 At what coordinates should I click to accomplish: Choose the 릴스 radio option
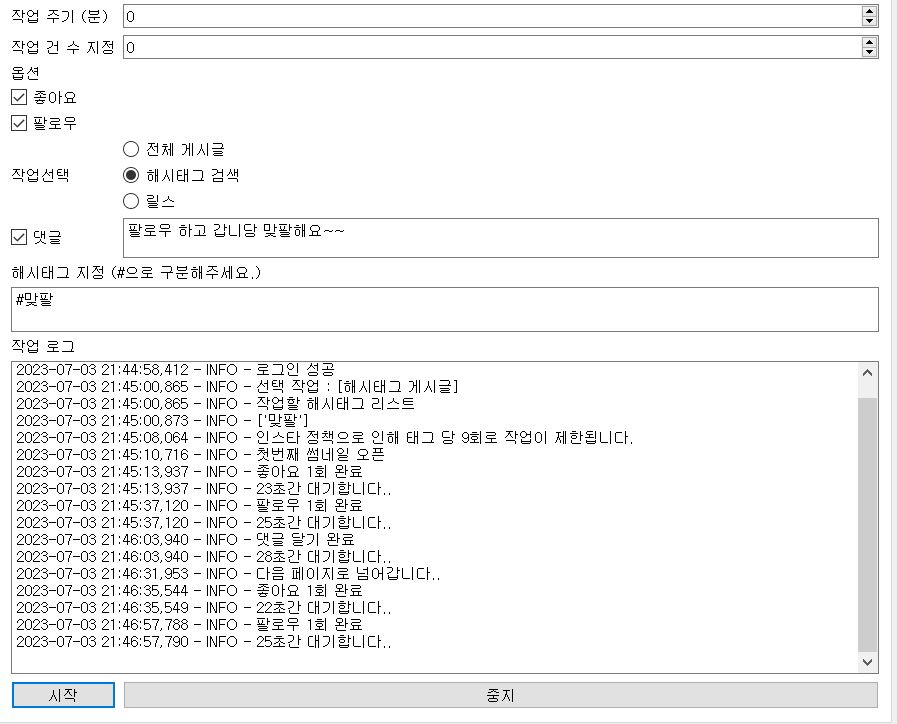pyautogui.click(x=131, y=201)
